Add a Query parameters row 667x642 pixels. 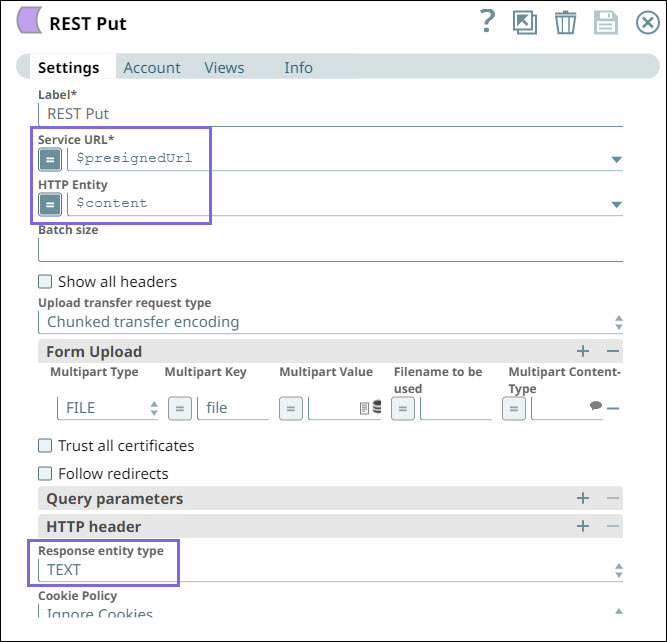[x=583, y=498]
